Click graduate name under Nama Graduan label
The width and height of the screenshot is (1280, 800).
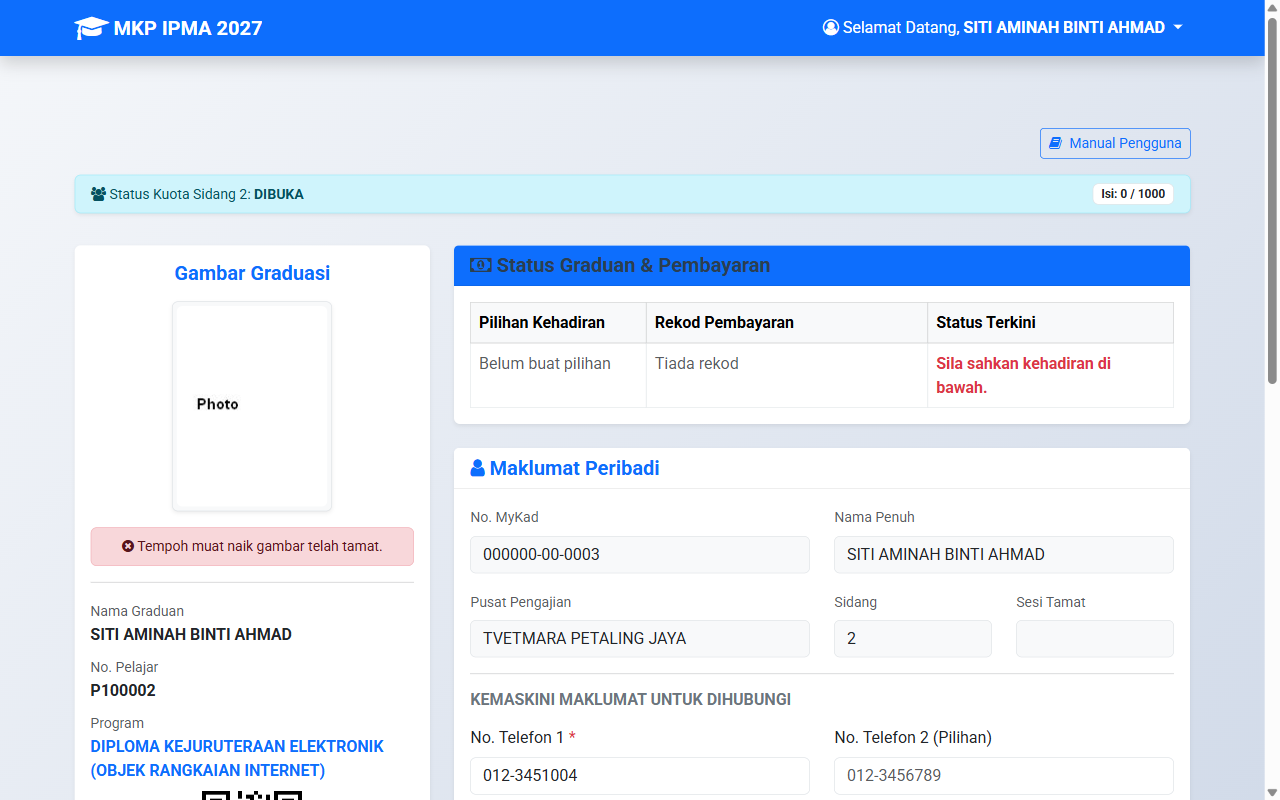pyautogui.click(x=191, y=634)
